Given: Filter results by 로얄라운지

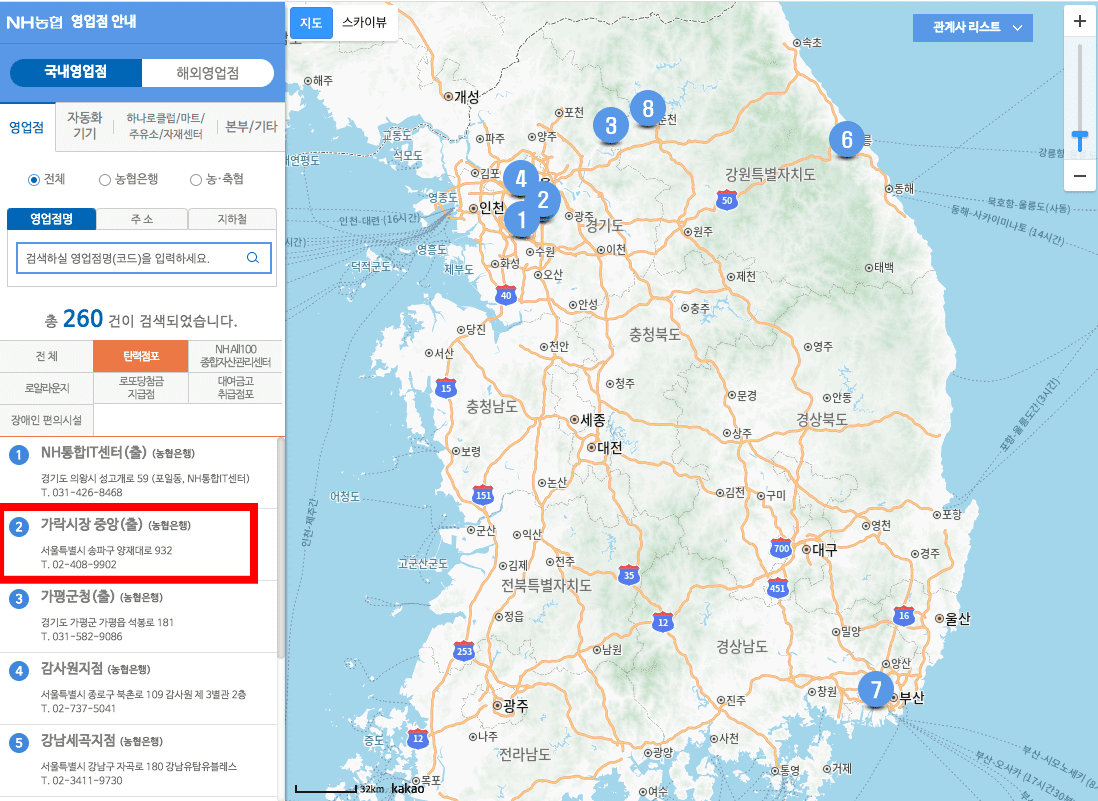Looking at the screenshot, I should point(47,388).
